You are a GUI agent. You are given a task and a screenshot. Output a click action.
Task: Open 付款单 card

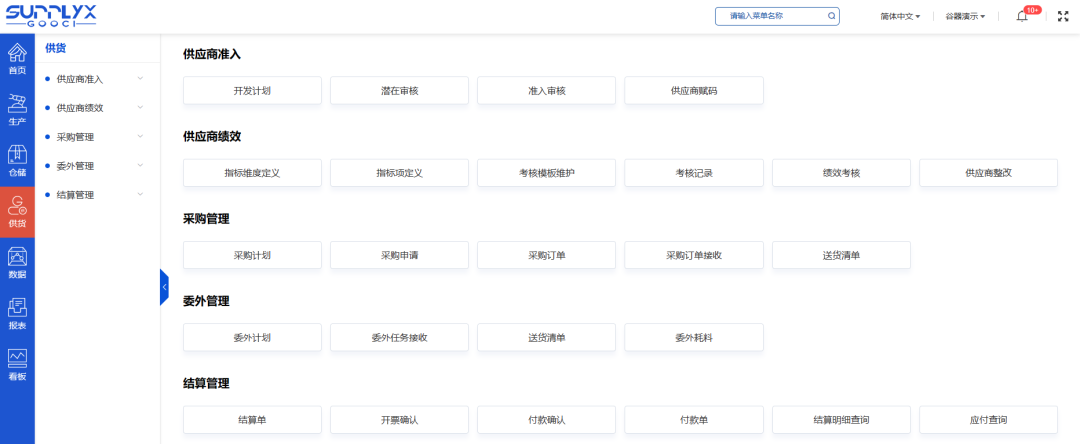(x=694, y=419)
